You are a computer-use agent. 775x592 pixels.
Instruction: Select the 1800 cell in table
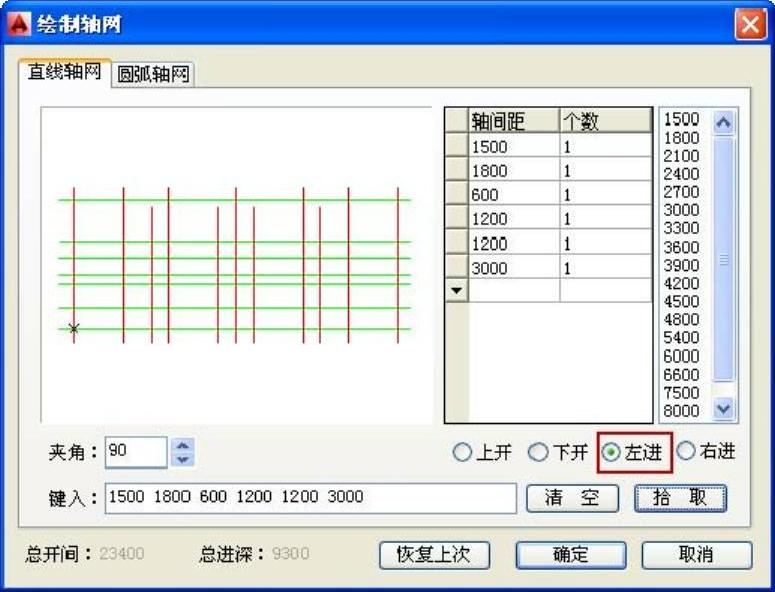[x=514, y=170]
